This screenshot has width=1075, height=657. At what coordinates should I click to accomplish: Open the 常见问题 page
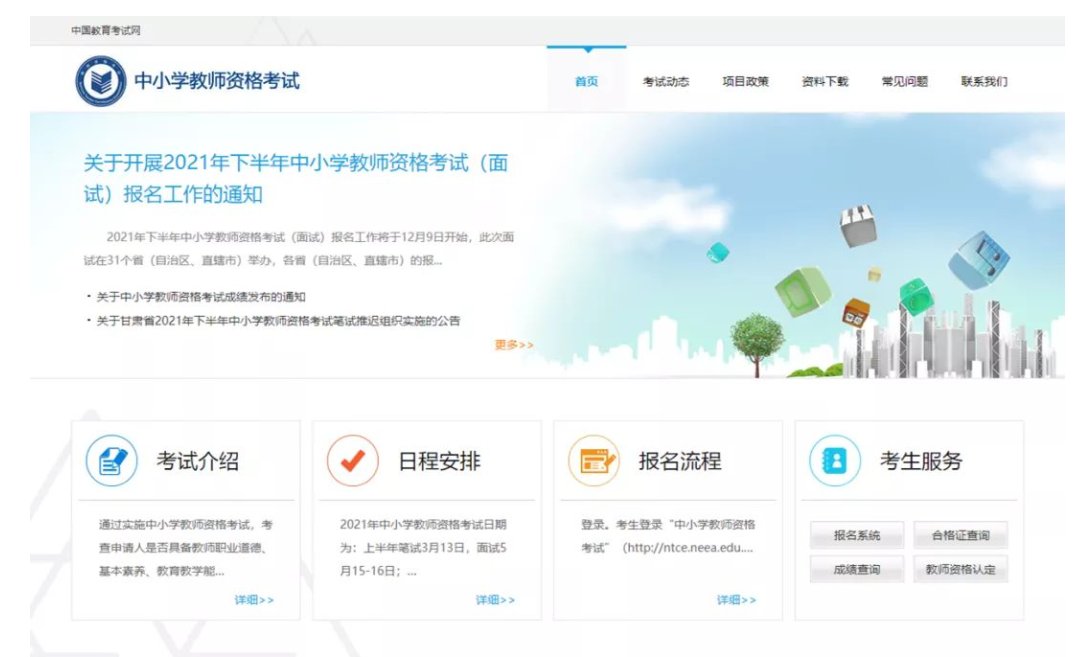(x=903, y=80)
